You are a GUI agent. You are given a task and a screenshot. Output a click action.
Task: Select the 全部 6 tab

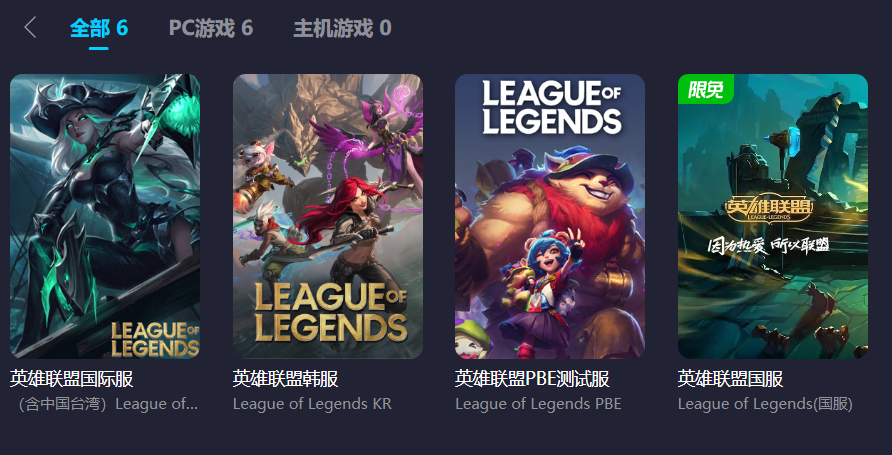[99, 28]
